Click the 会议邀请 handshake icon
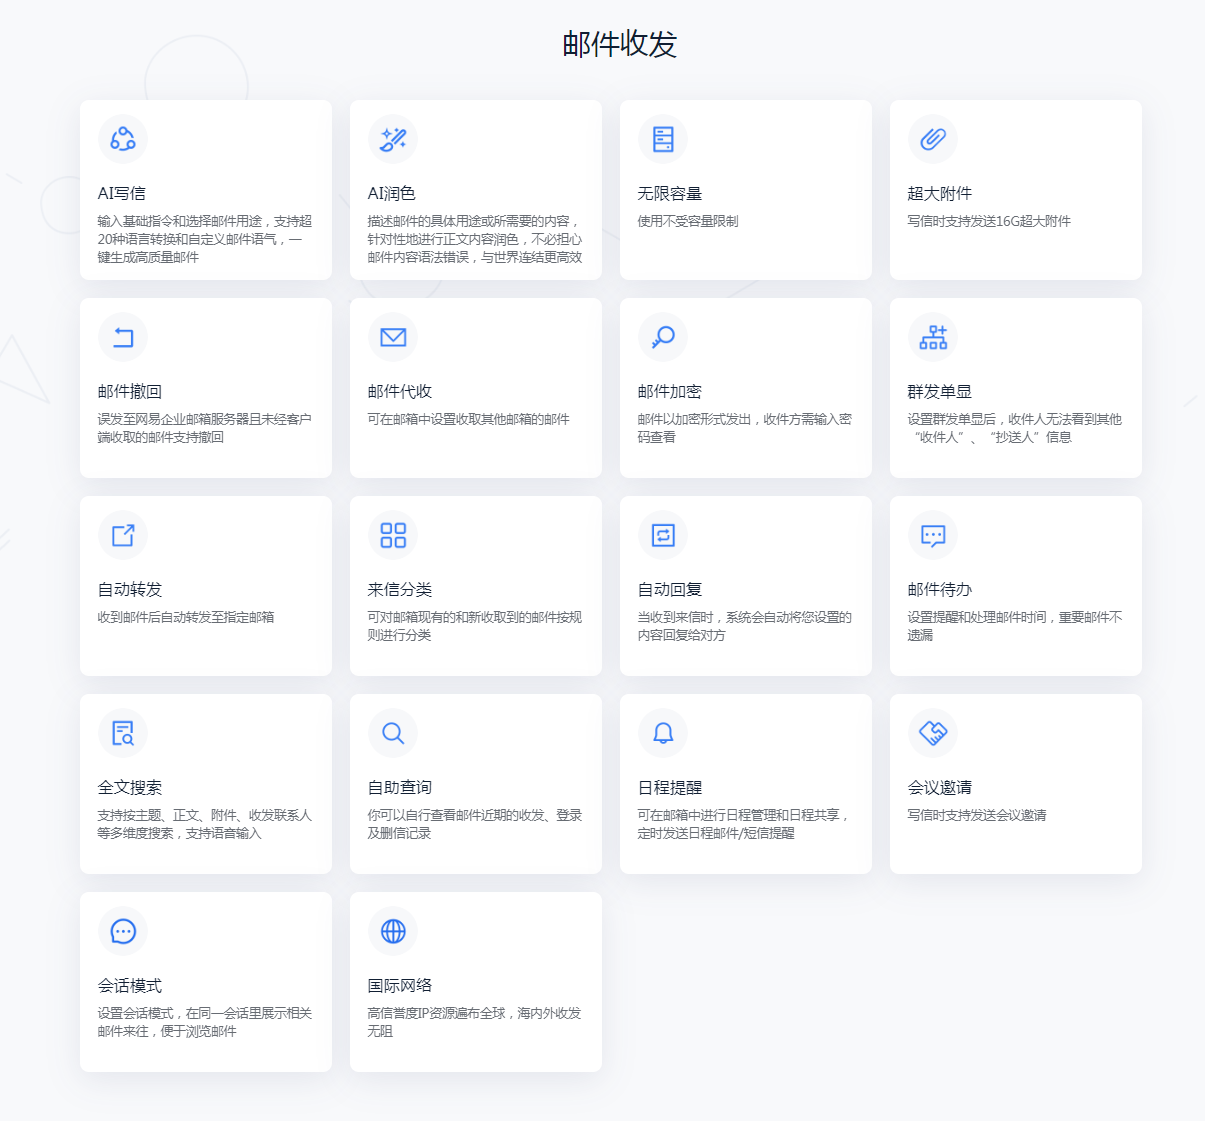This screenshot has width=1205, height=1121. 933,733
